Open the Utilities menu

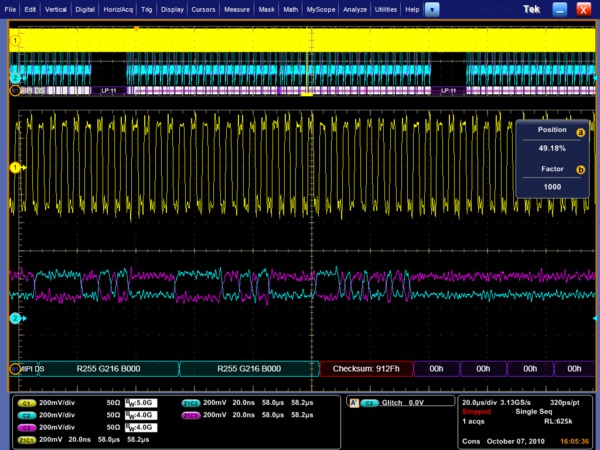[386, 10]
